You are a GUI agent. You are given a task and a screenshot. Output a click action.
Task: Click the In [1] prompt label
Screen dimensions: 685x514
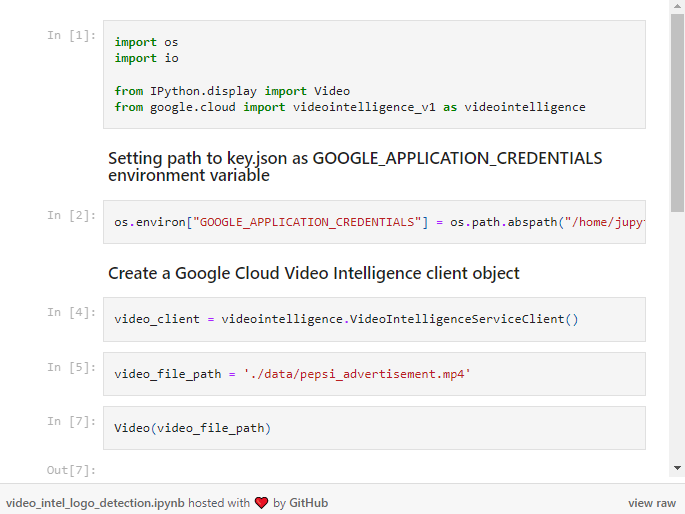pyautogui.click(x=71, y=35)
